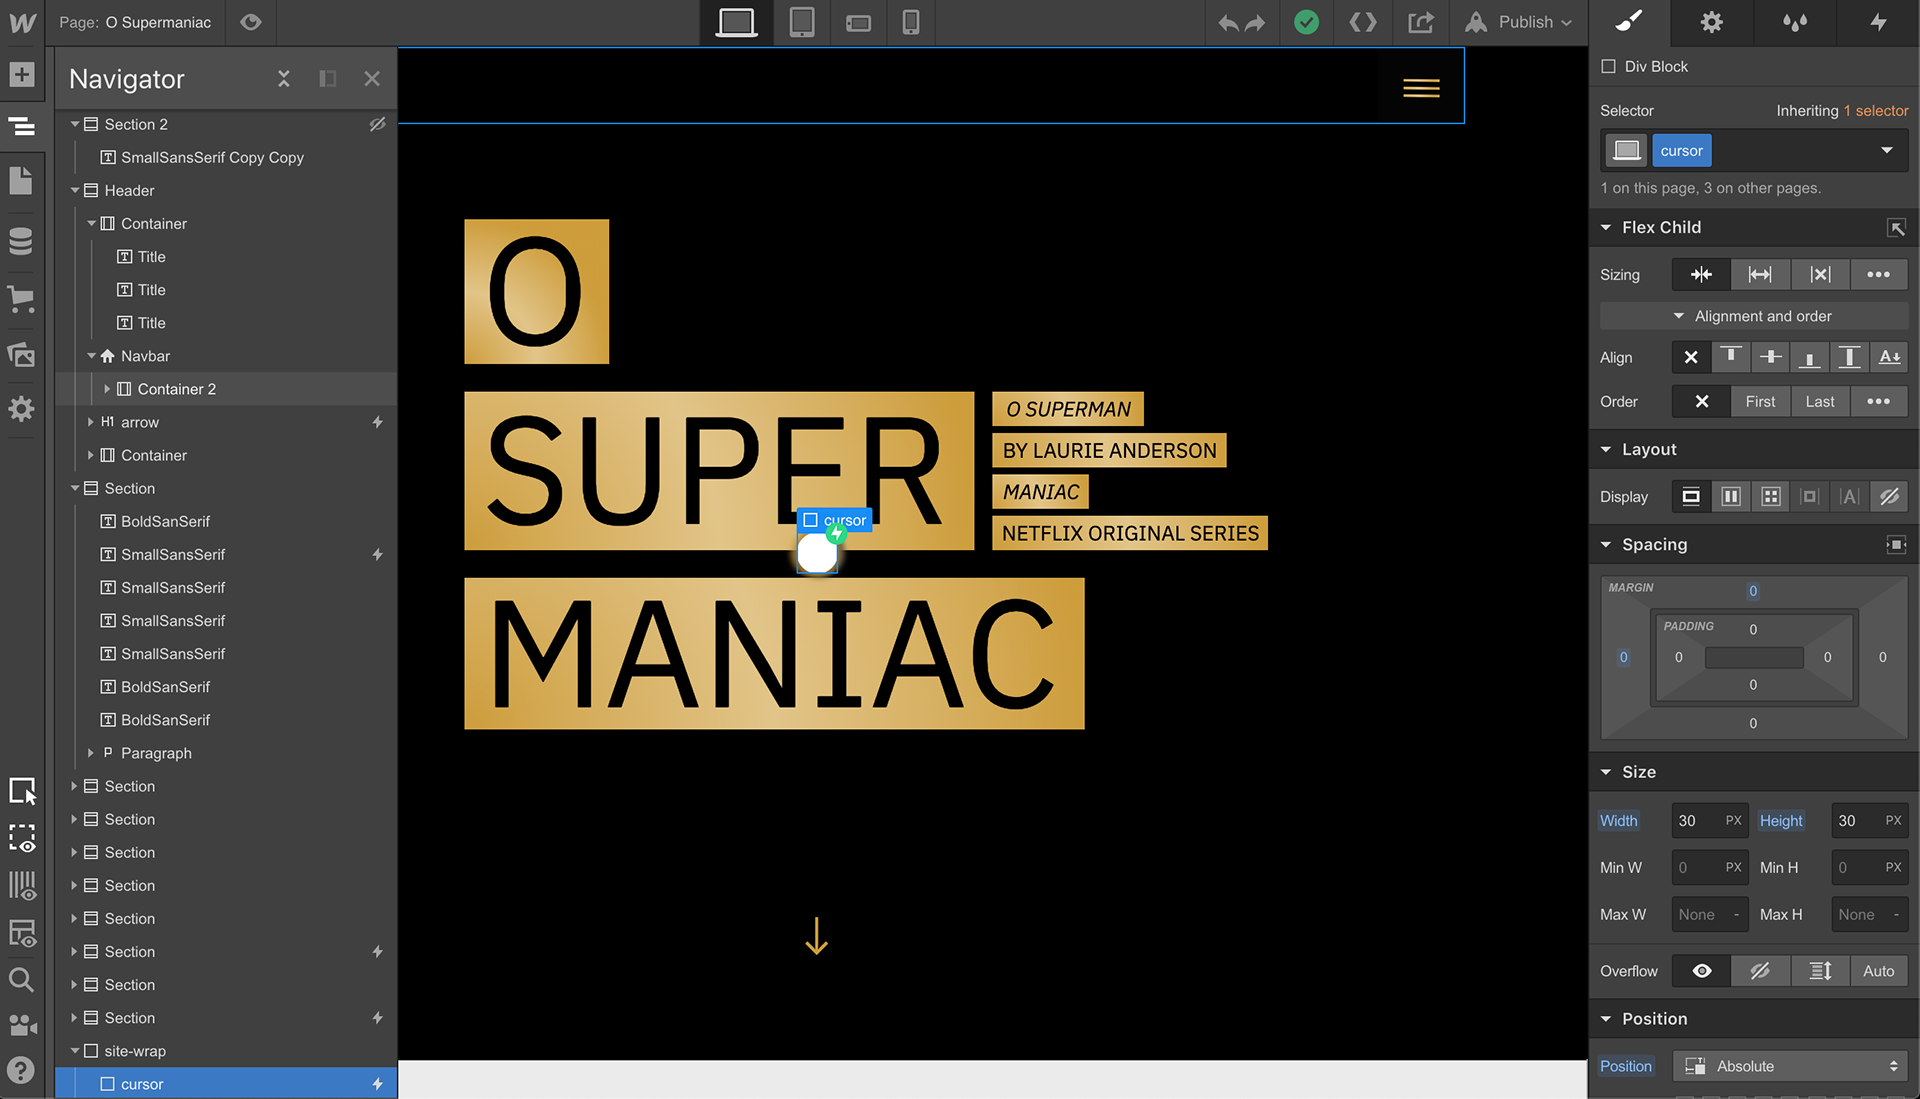Expand the H1 arrow element

[90, 422]
